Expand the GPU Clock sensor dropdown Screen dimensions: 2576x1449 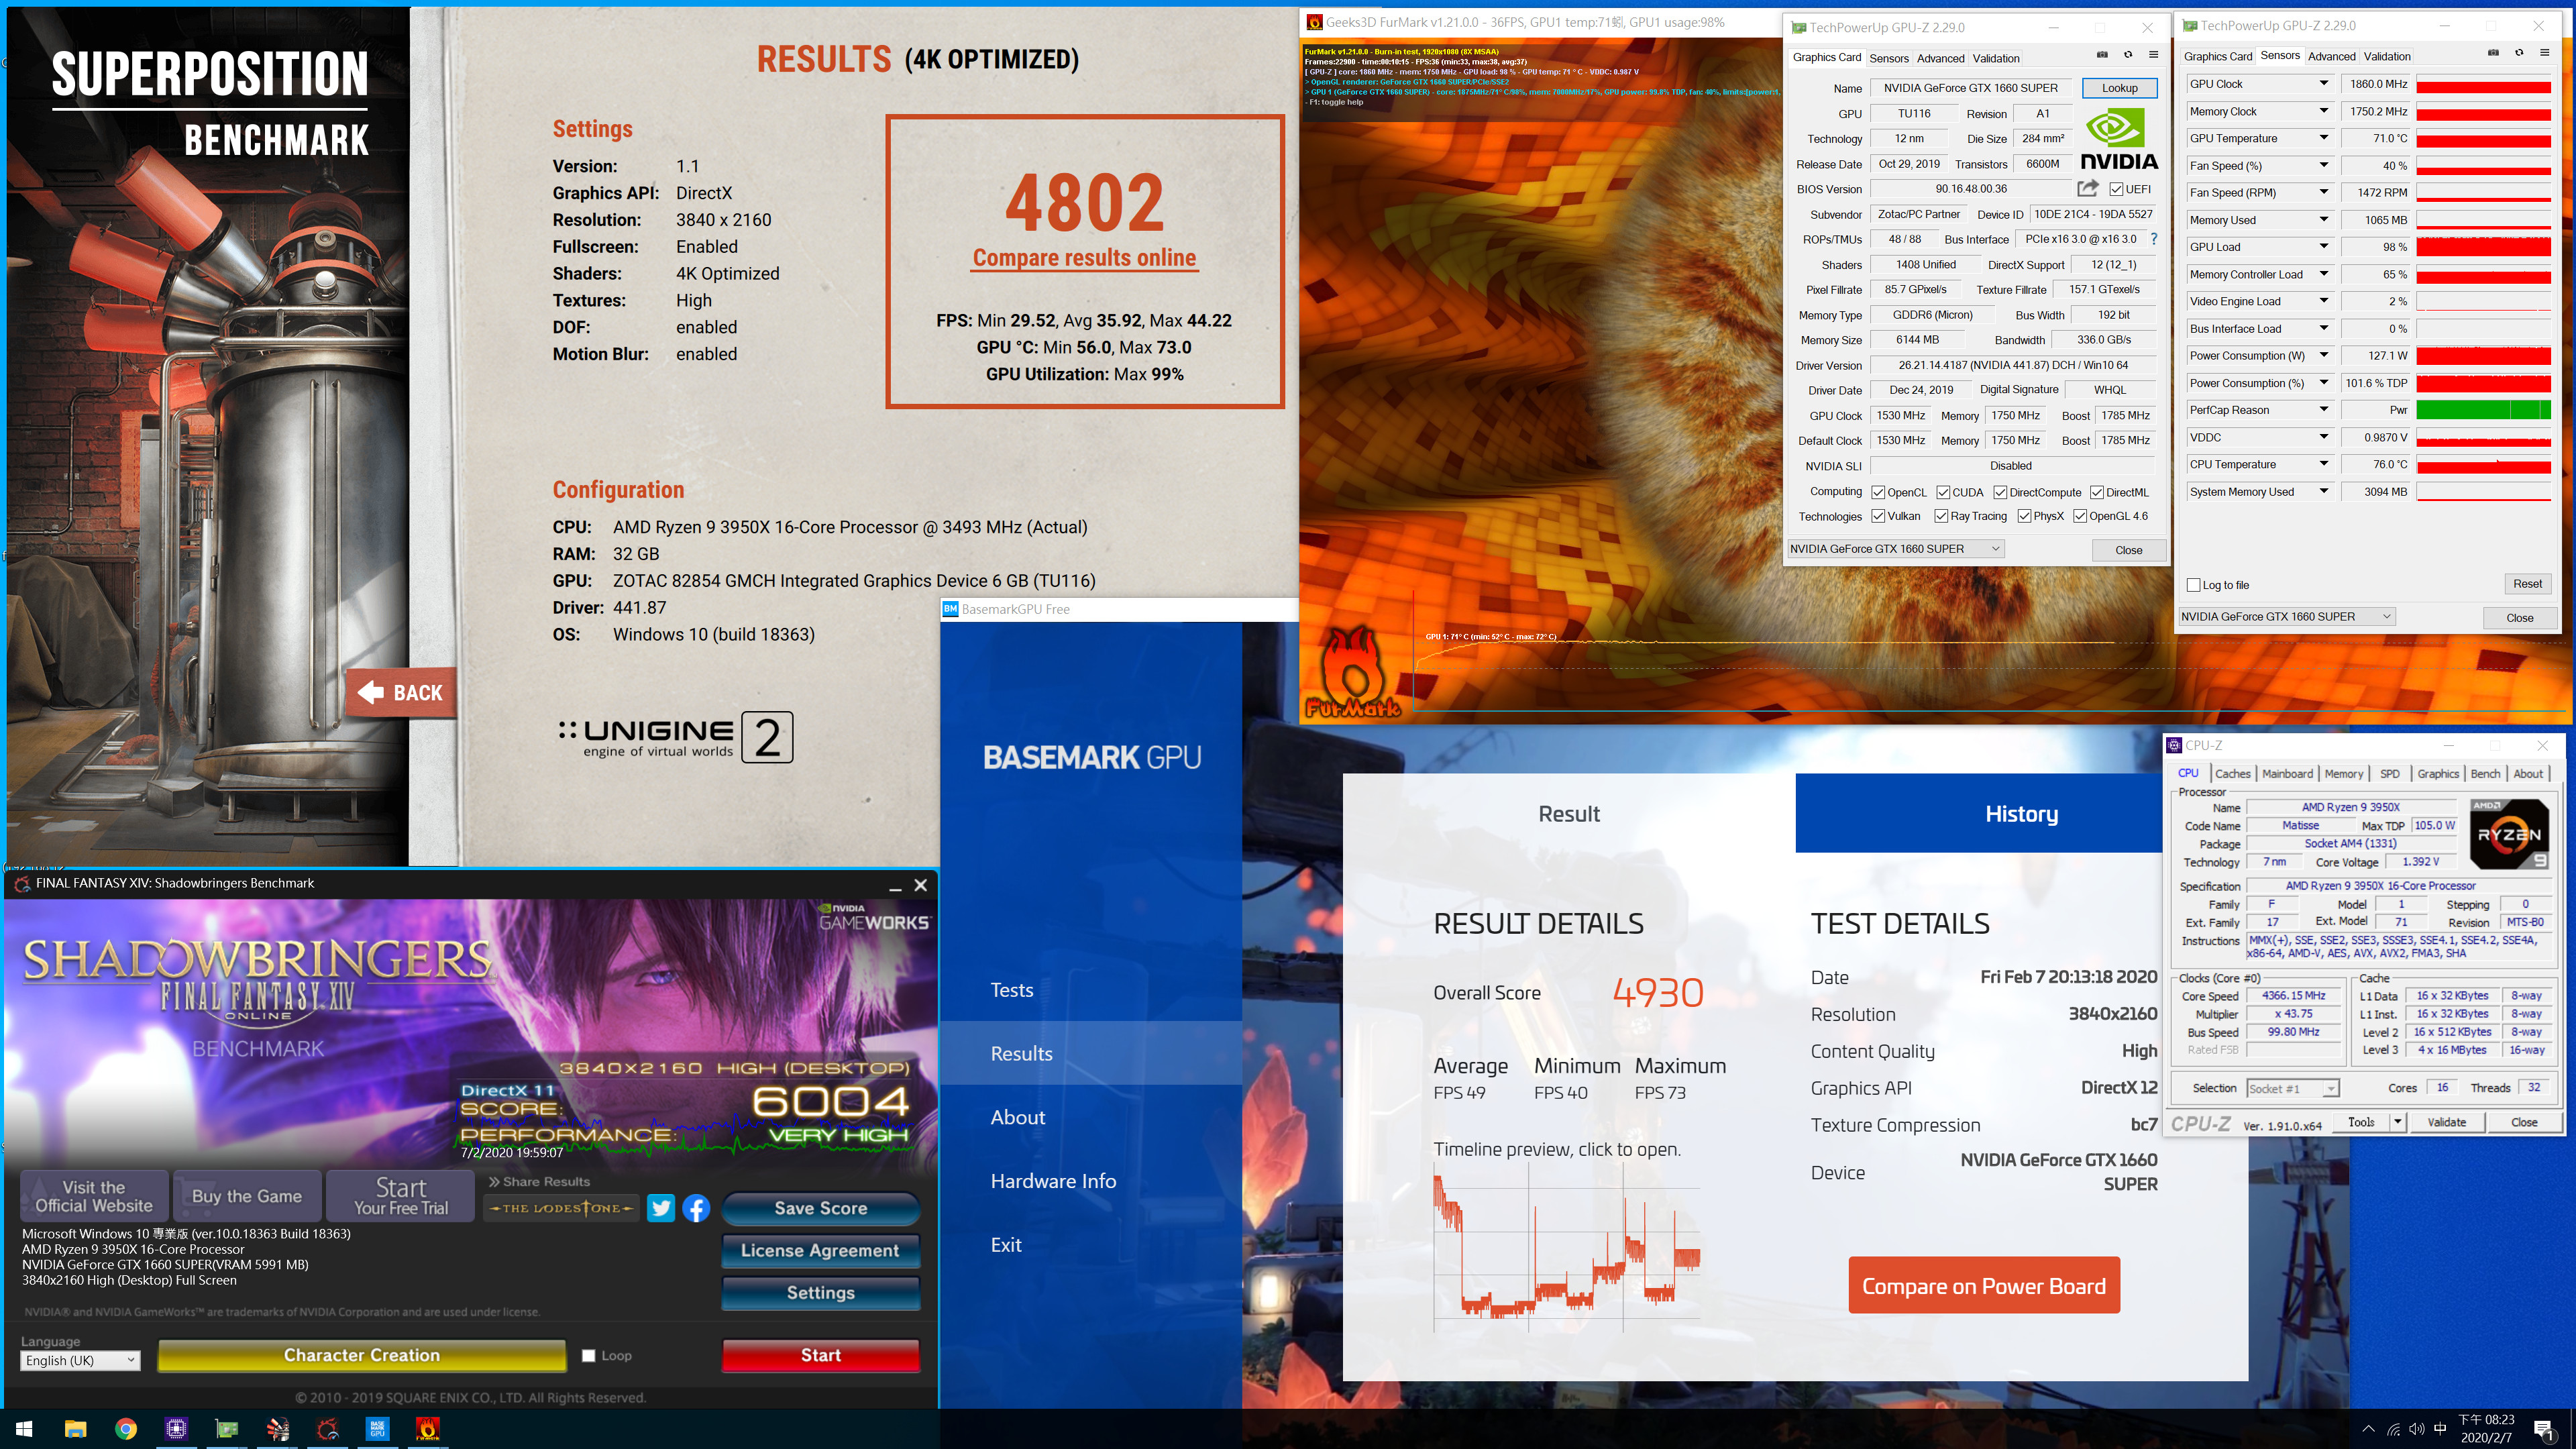(2324, 84)
